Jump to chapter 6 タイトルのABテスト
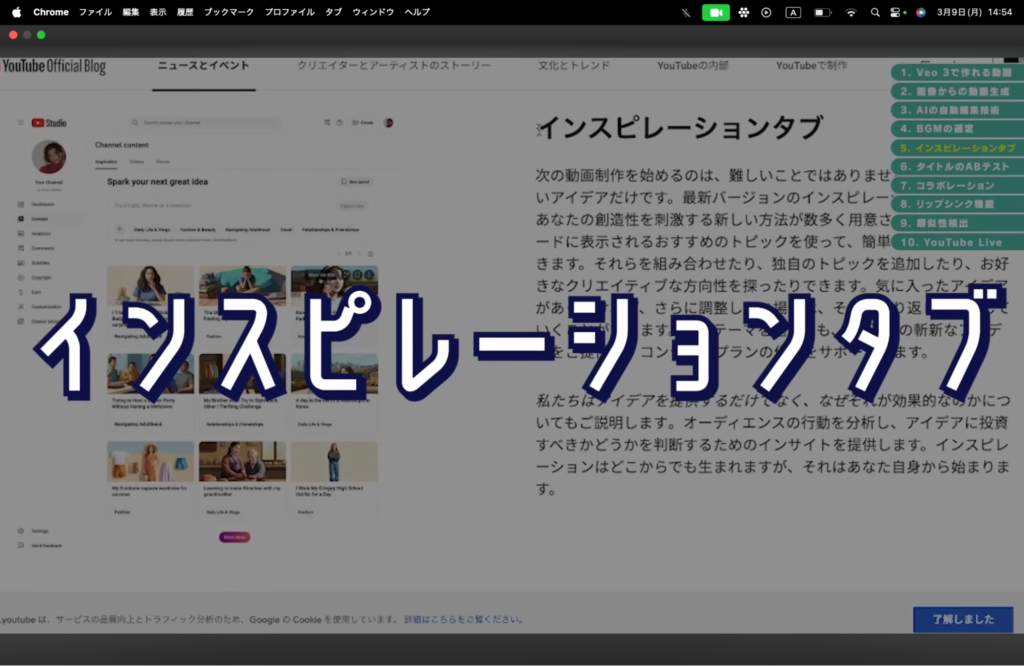 [955, 166]
